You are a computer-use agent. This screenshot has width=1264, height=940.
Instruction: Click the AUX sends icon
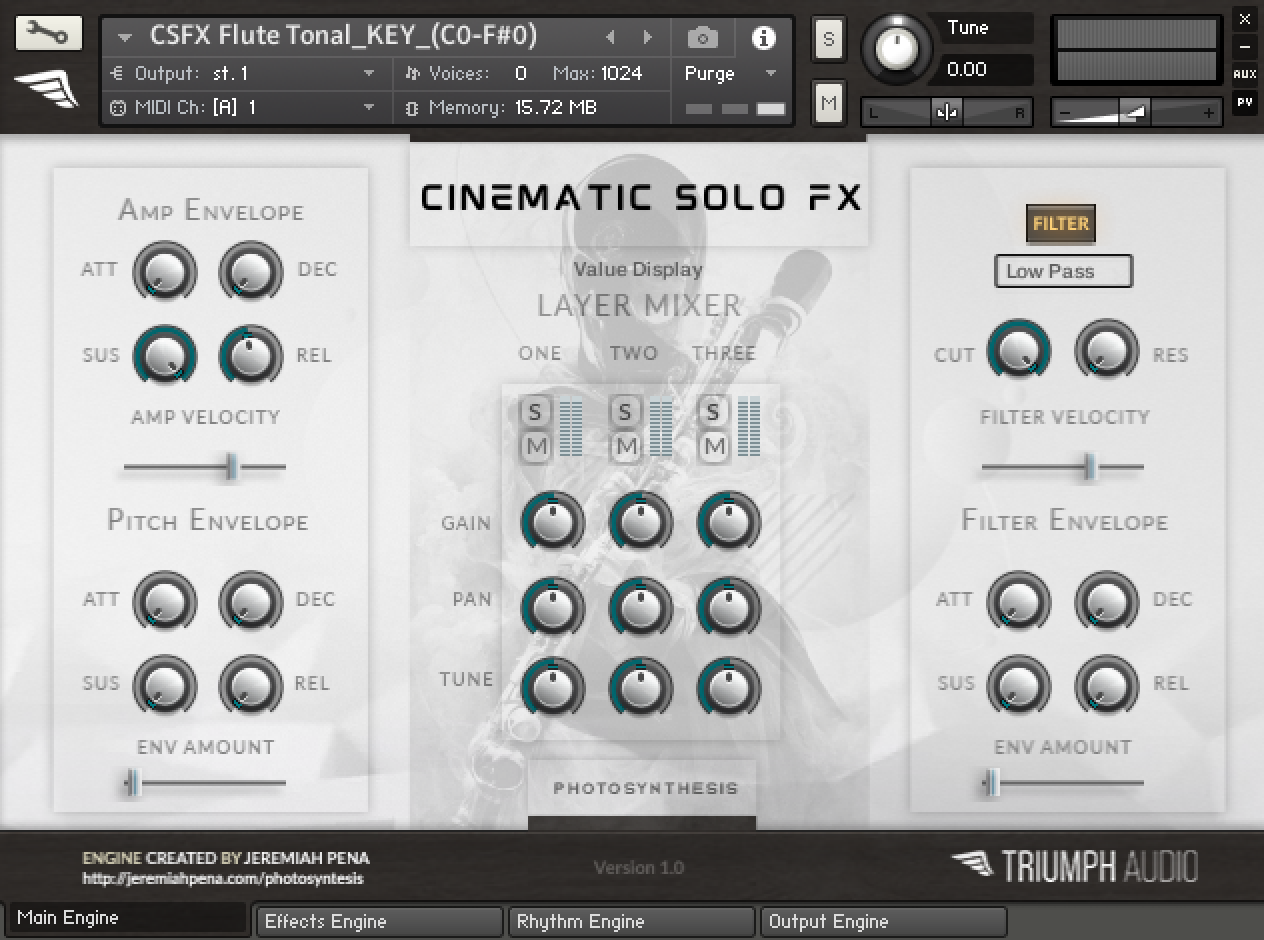pos(1244,74)
